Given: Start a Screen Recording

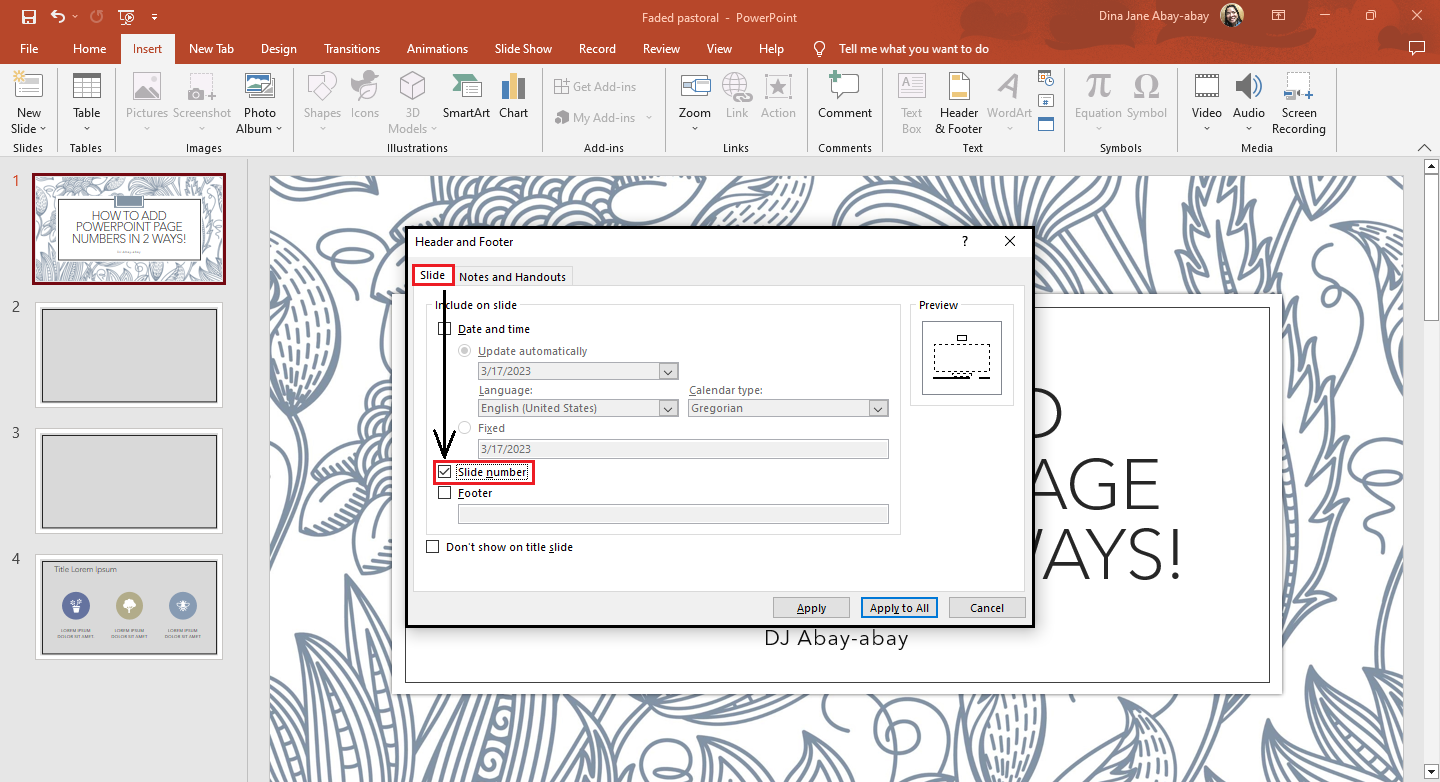Looking at the screenshot, I should click(x=1298, y=100).
